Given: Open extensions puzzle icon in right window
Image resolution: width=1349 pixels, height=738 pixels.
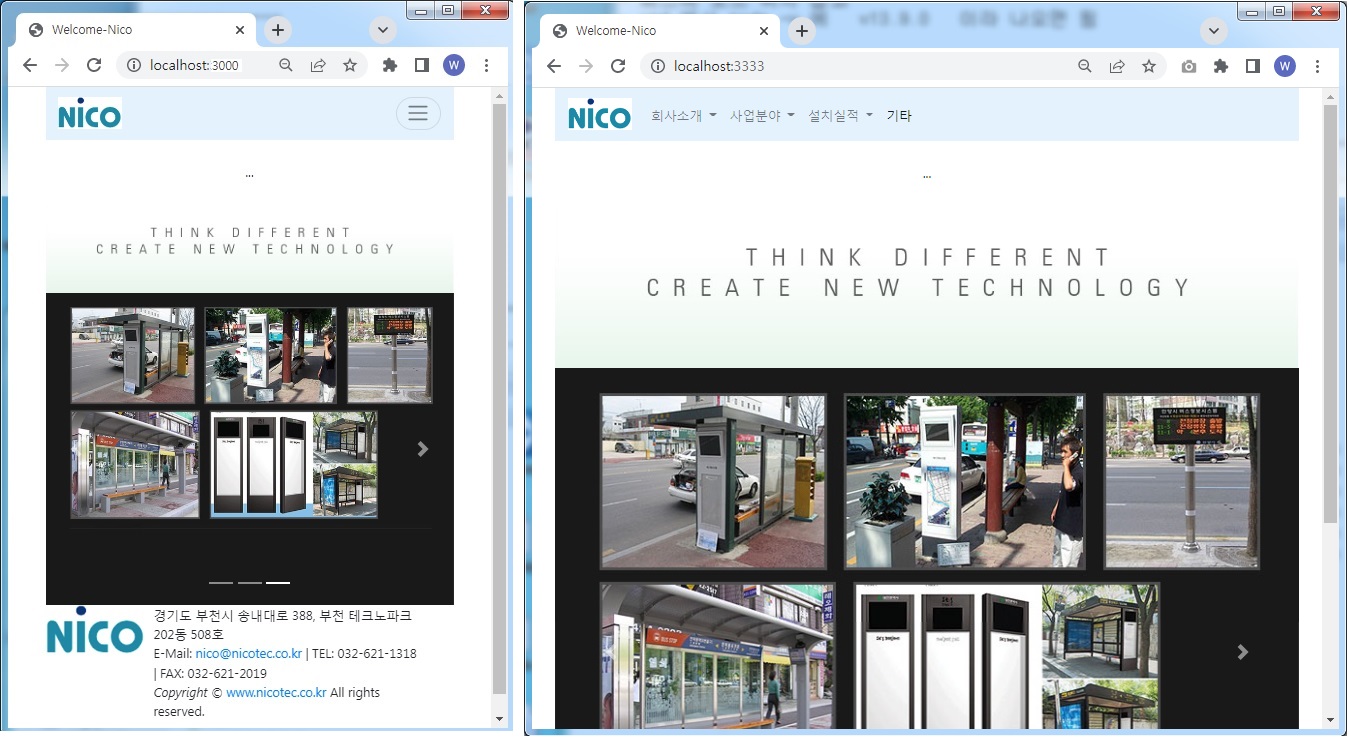Looking at the screenshot, I should (x=1221, y=66).
